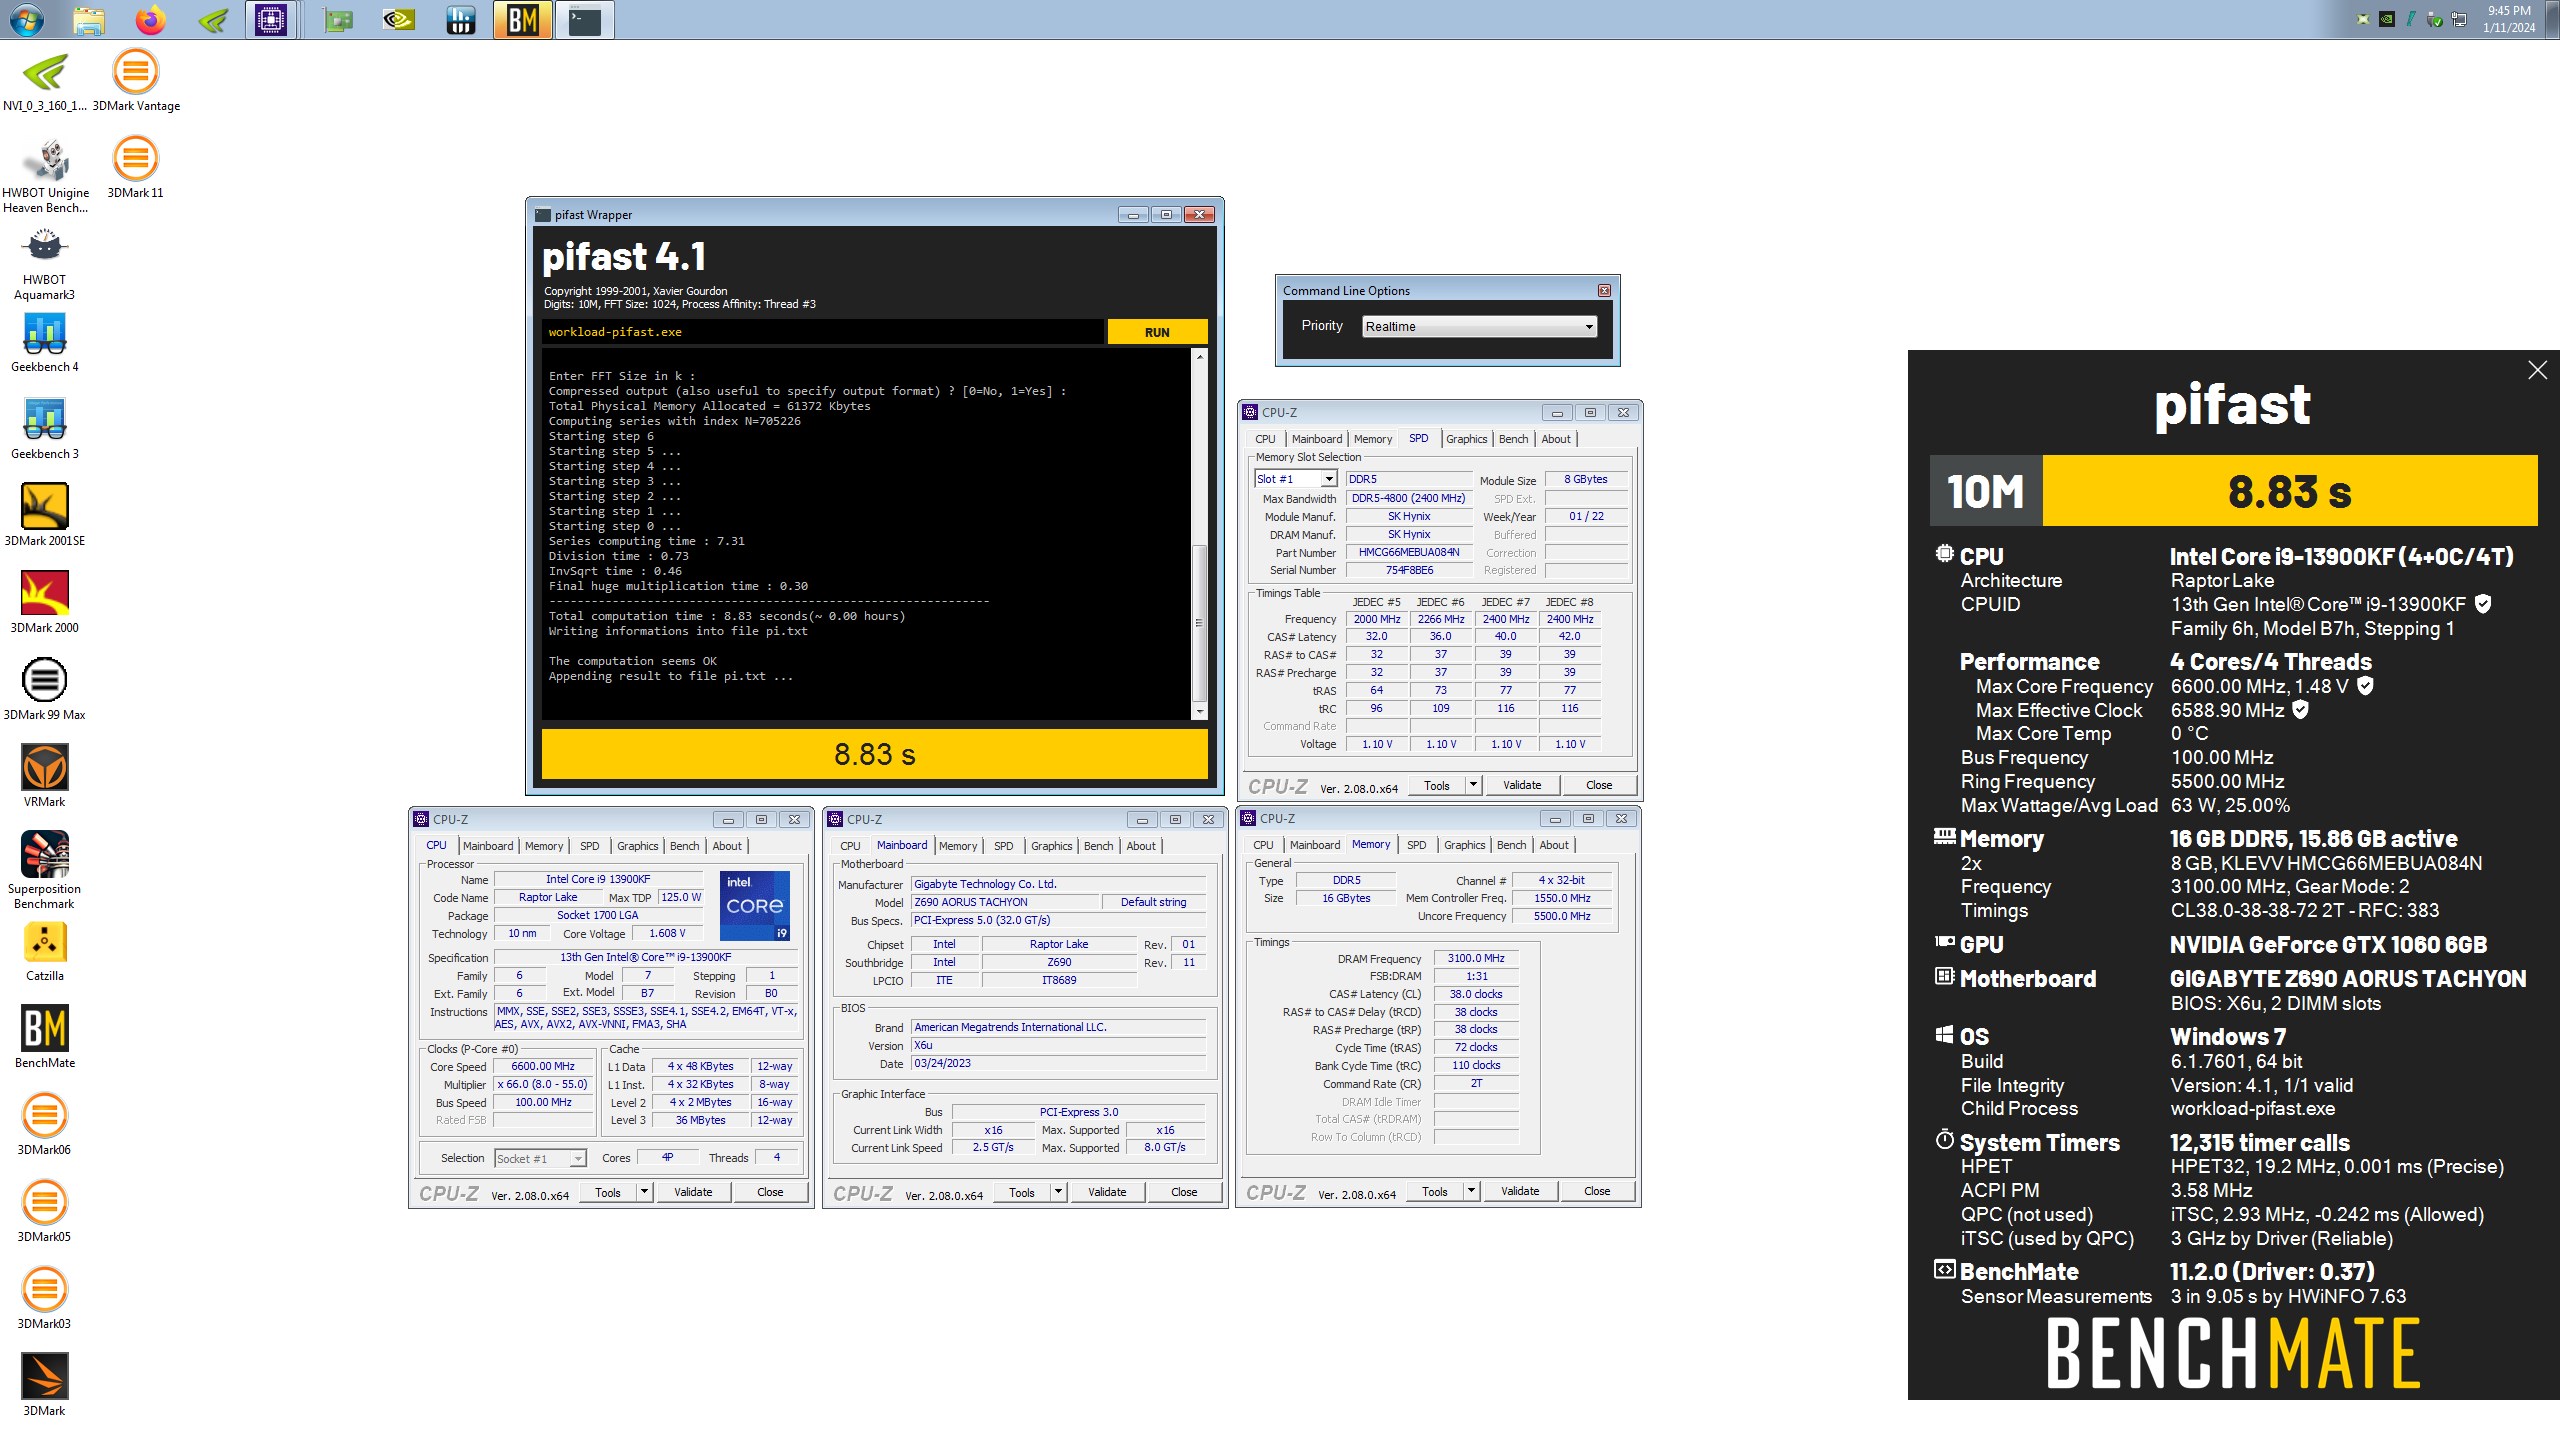Open the 3DMark 2001SE desktop icon
The image size is (2560, 1440).
pyautogui.click(x=45, y=516)
